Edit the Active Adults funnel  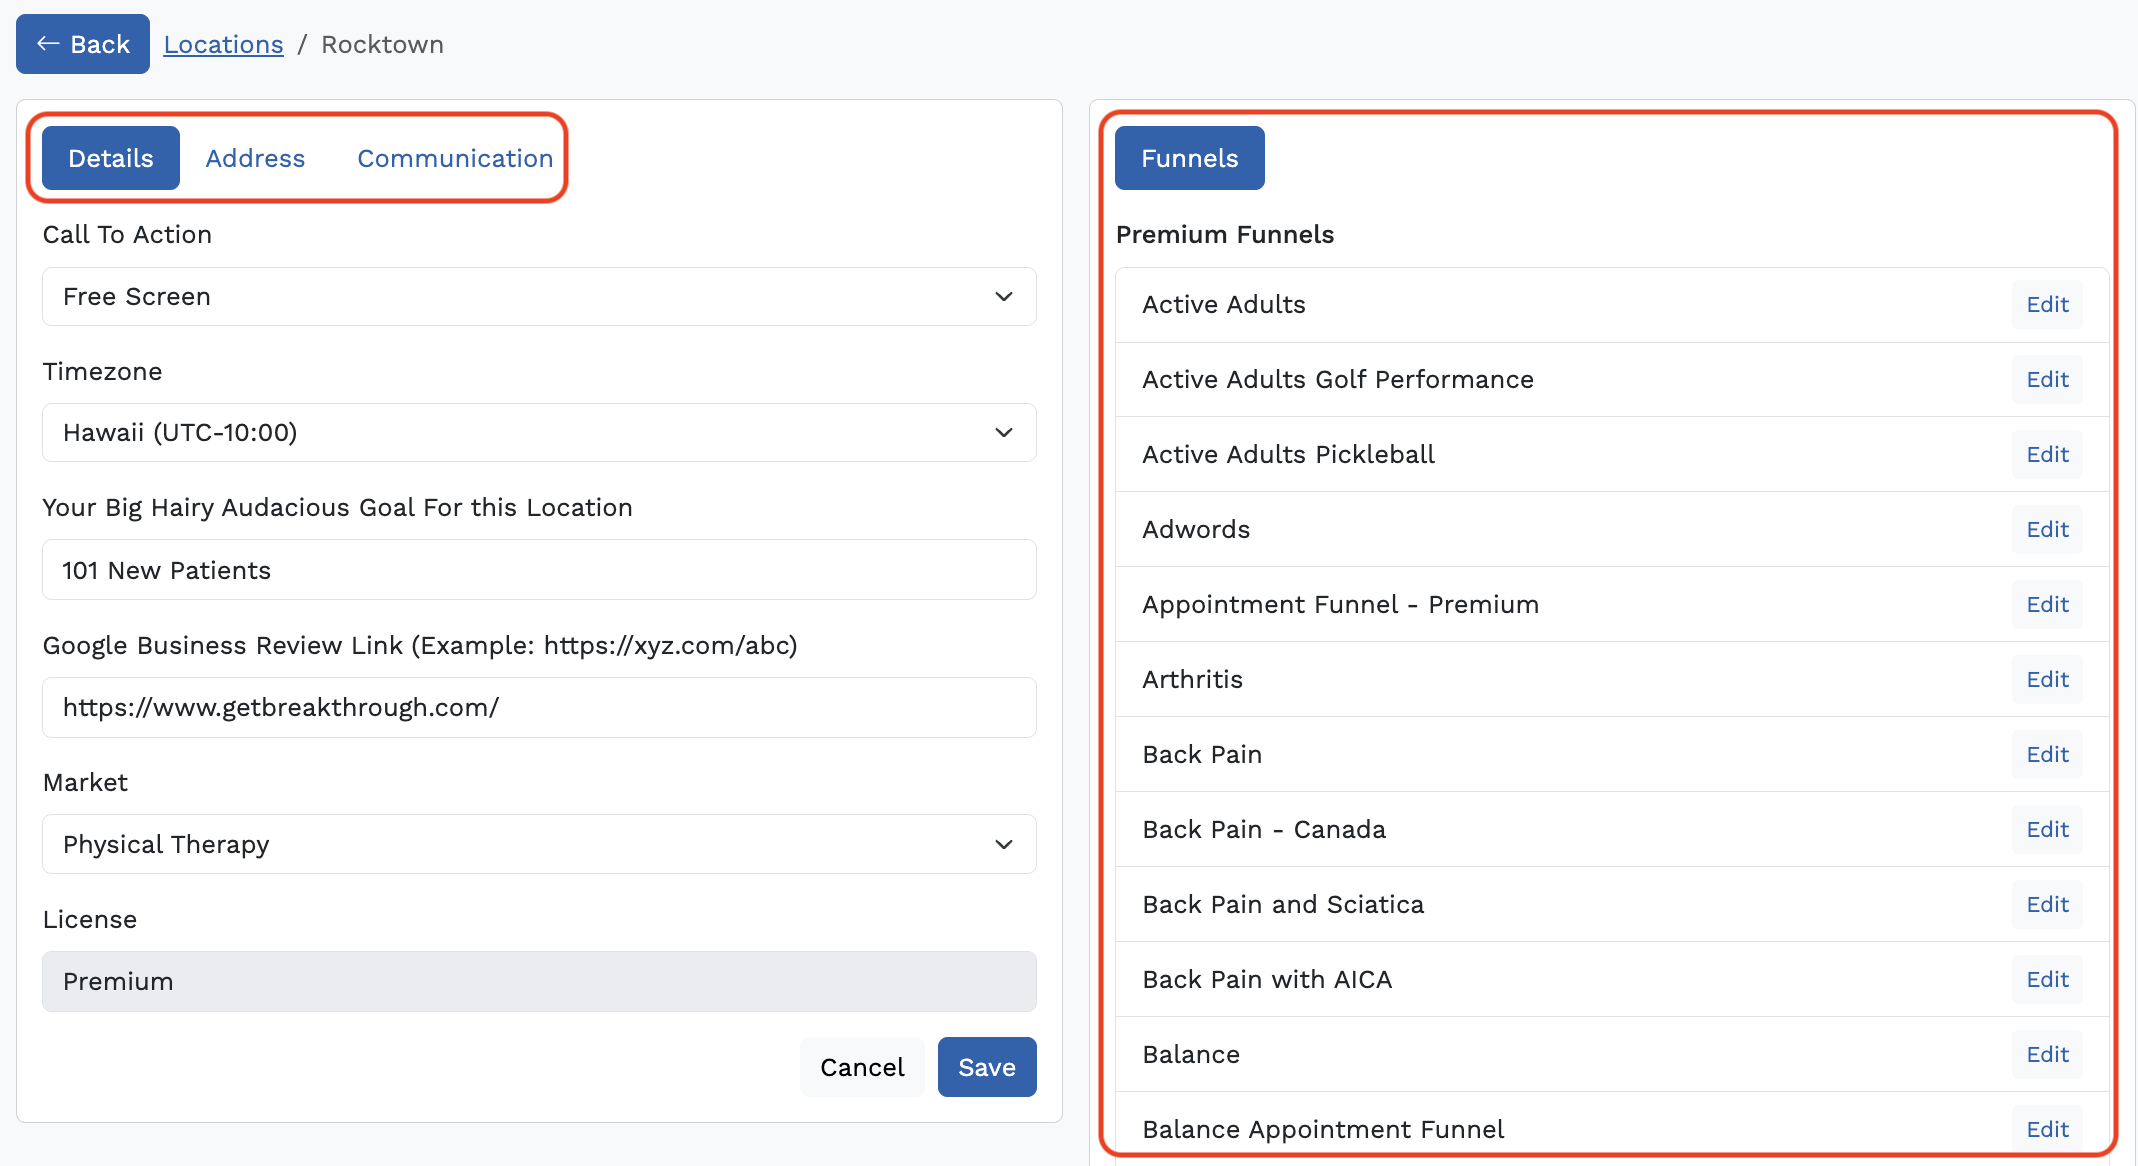2046,305
